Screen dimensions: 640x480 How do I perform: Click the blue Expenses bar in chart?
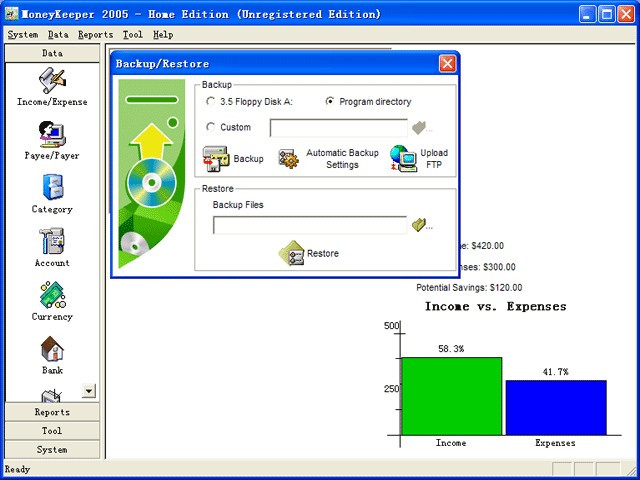556,408
